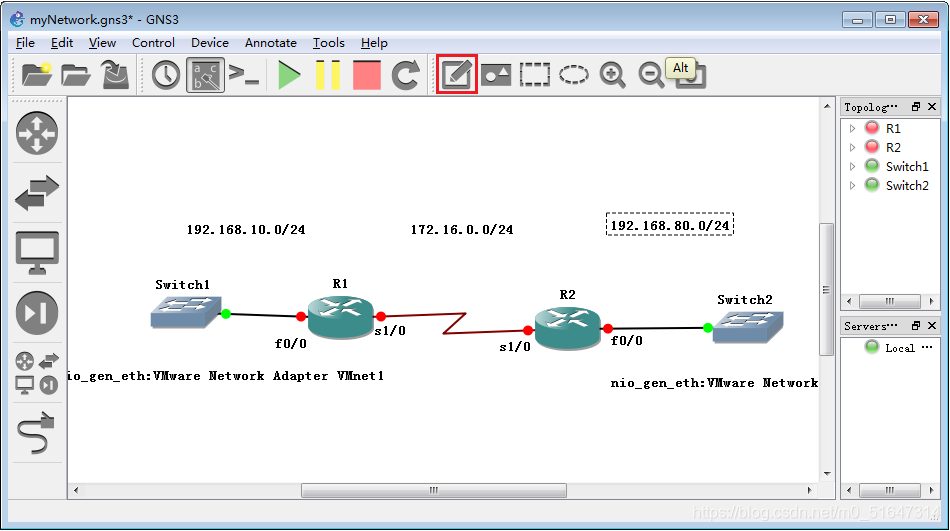Click canvas scroll right arrow
The image size is (950, 531).
[809, 490]
